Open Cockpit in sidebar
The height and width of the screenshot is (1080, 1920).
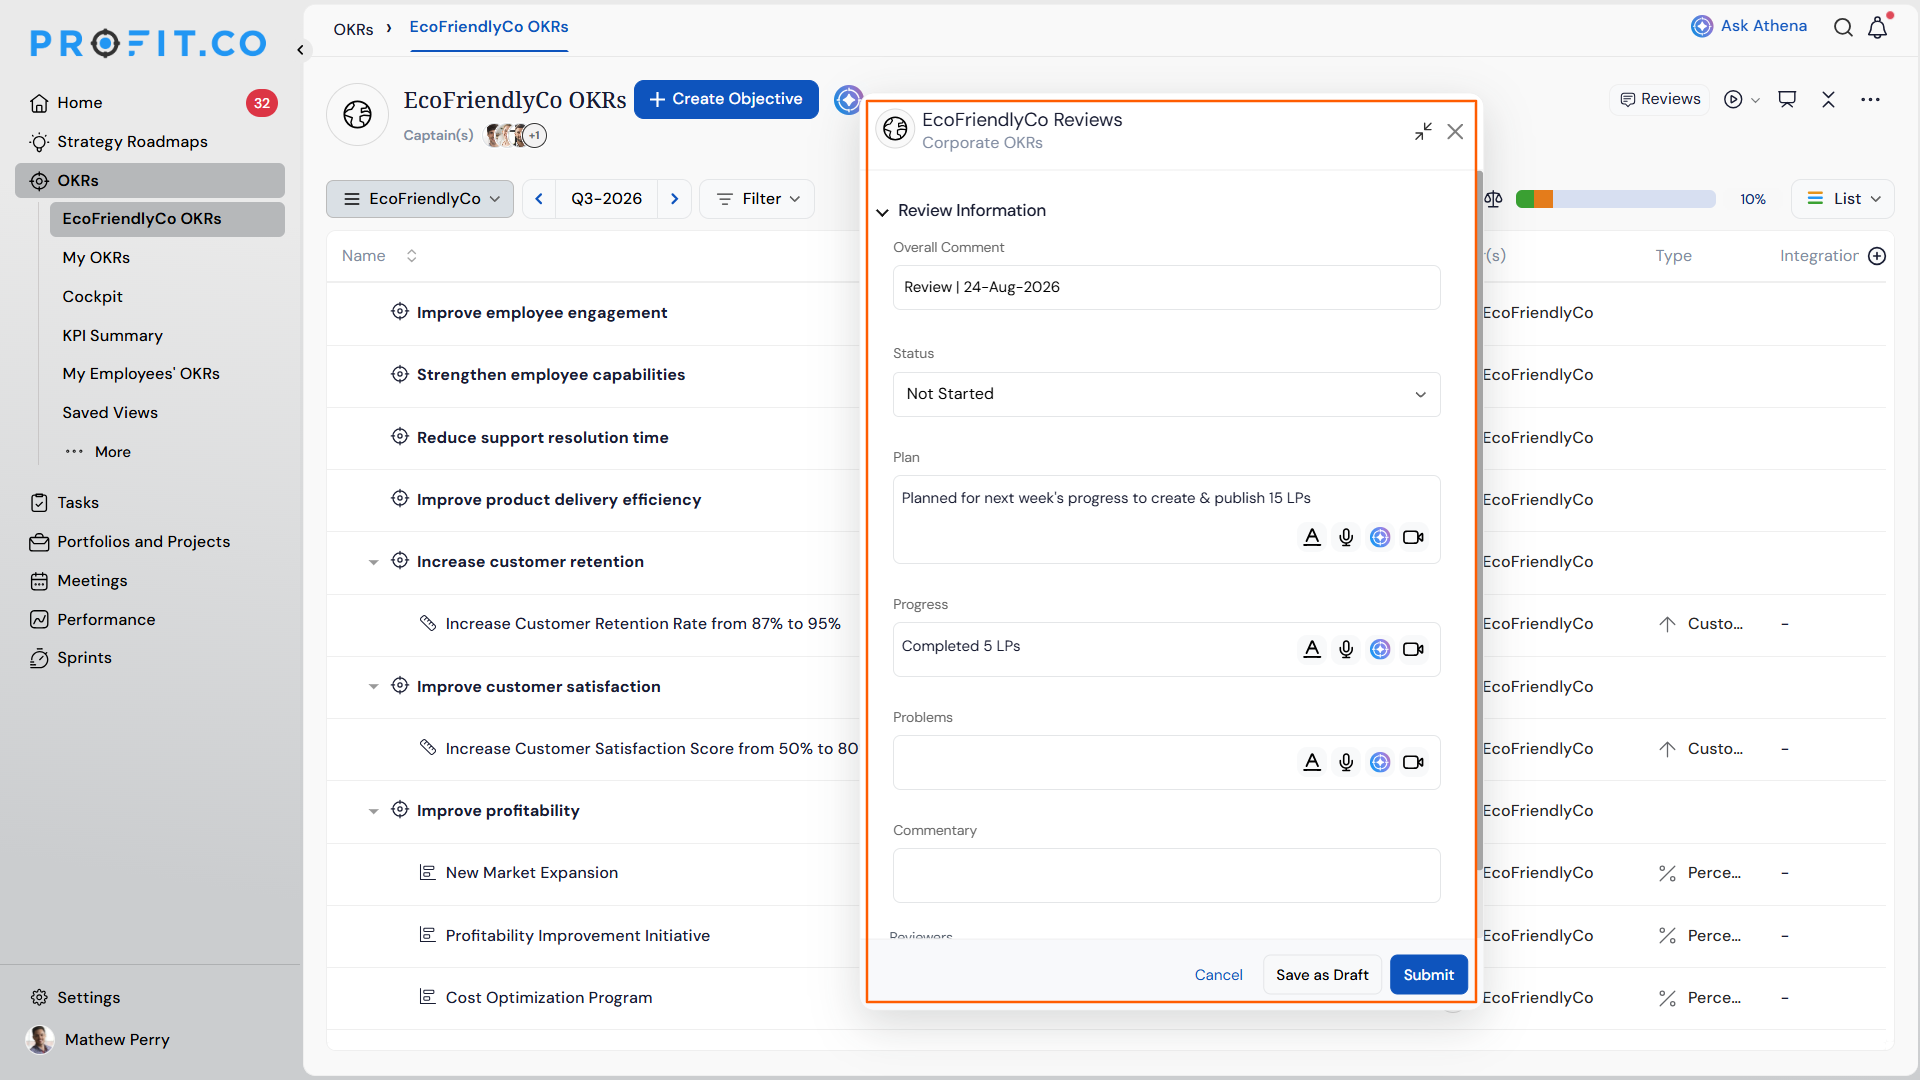(92, 297)
